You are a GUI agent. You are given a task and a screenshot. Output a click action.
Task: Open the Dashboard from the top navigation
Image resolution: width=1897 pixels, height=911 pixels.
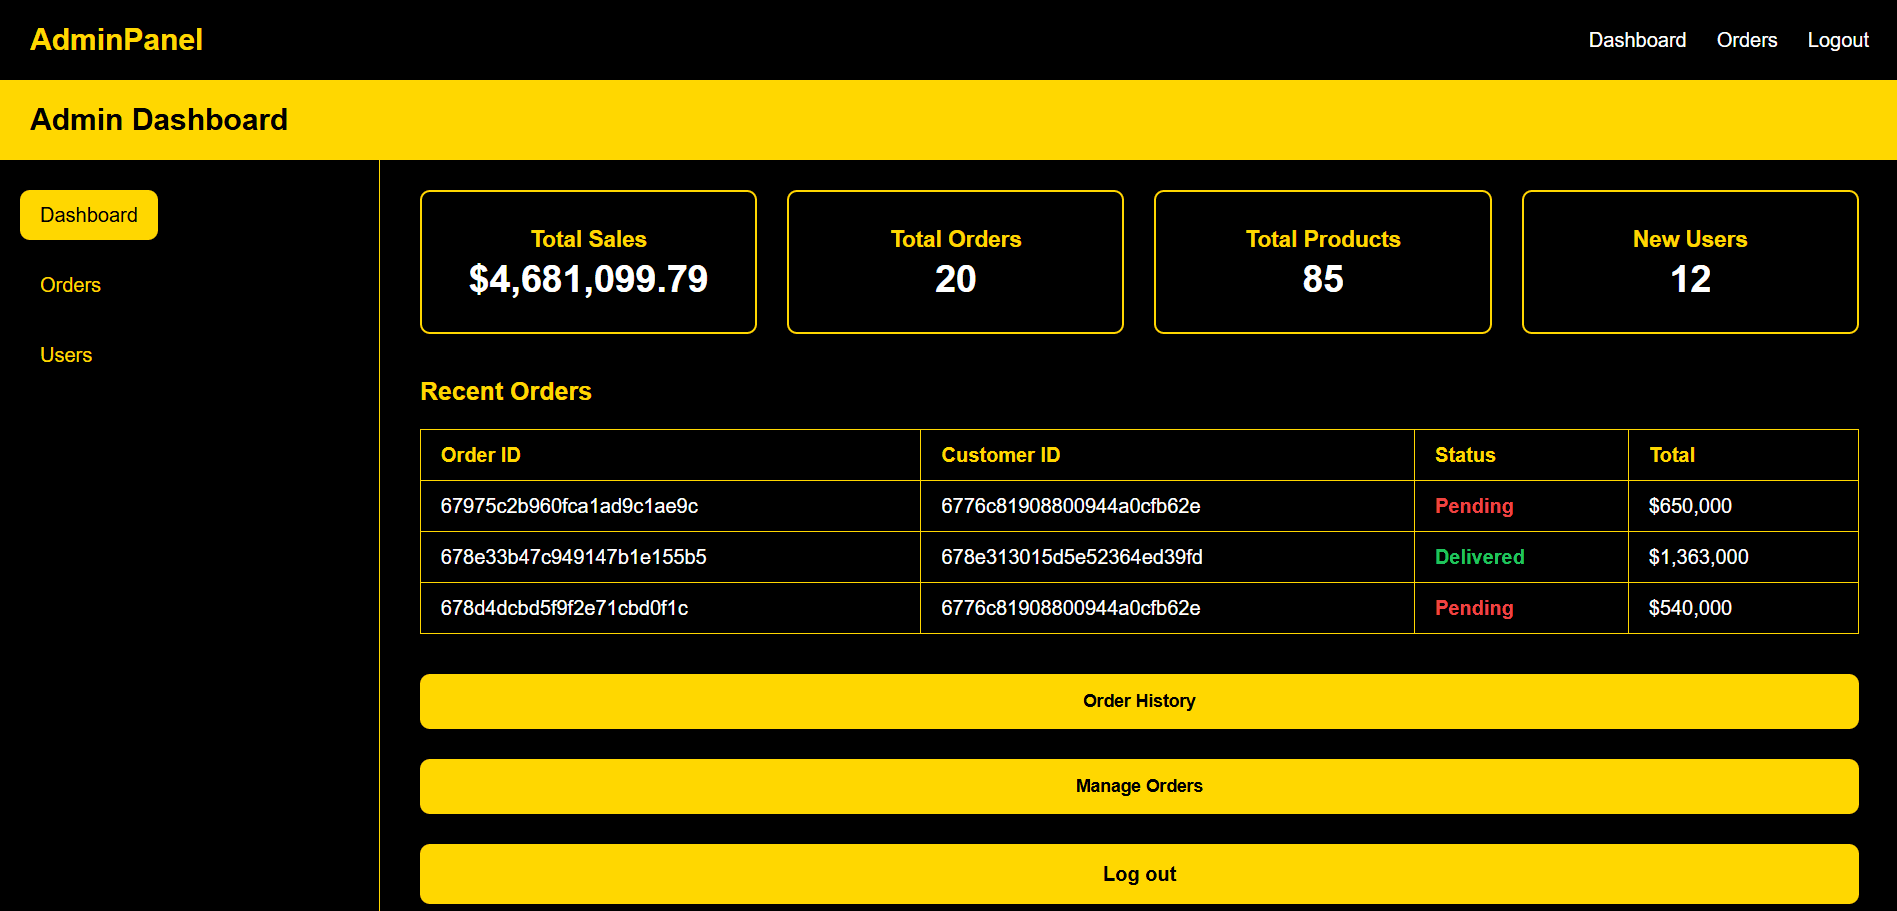coord(1637,40)
